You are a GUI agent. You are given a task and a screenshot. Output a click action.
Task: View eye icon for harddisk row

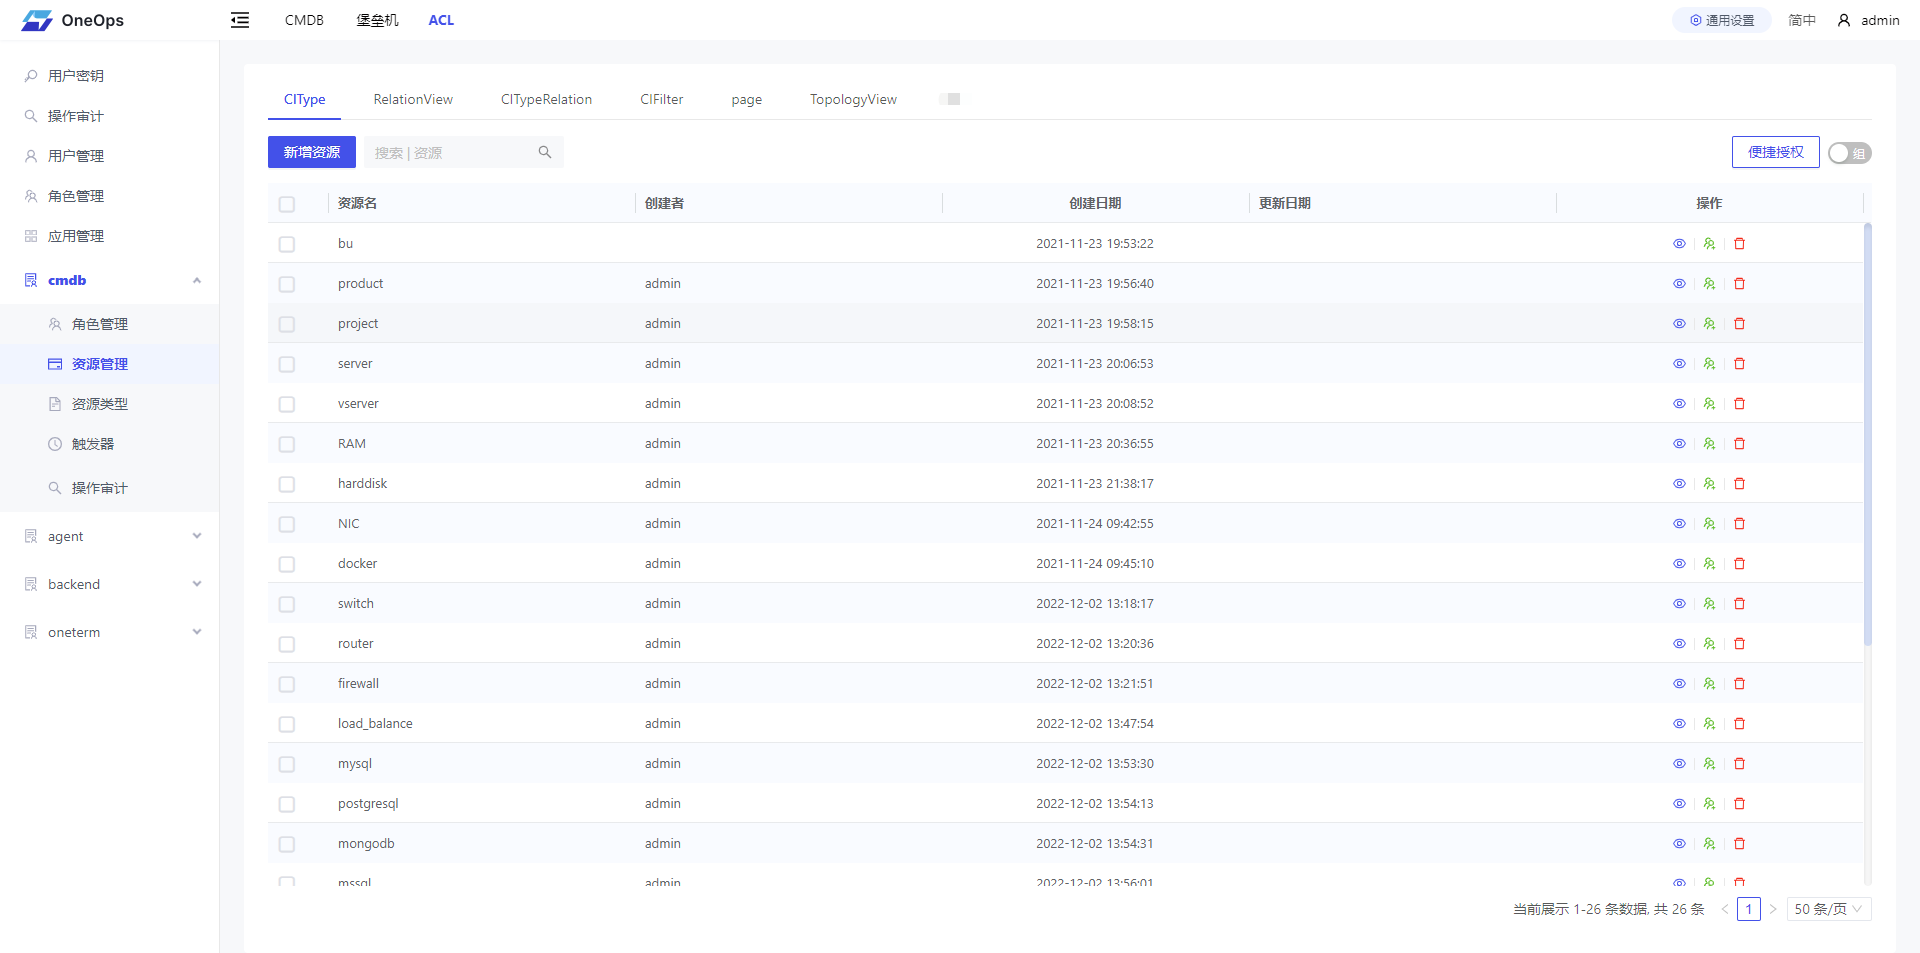point(1679,483)
